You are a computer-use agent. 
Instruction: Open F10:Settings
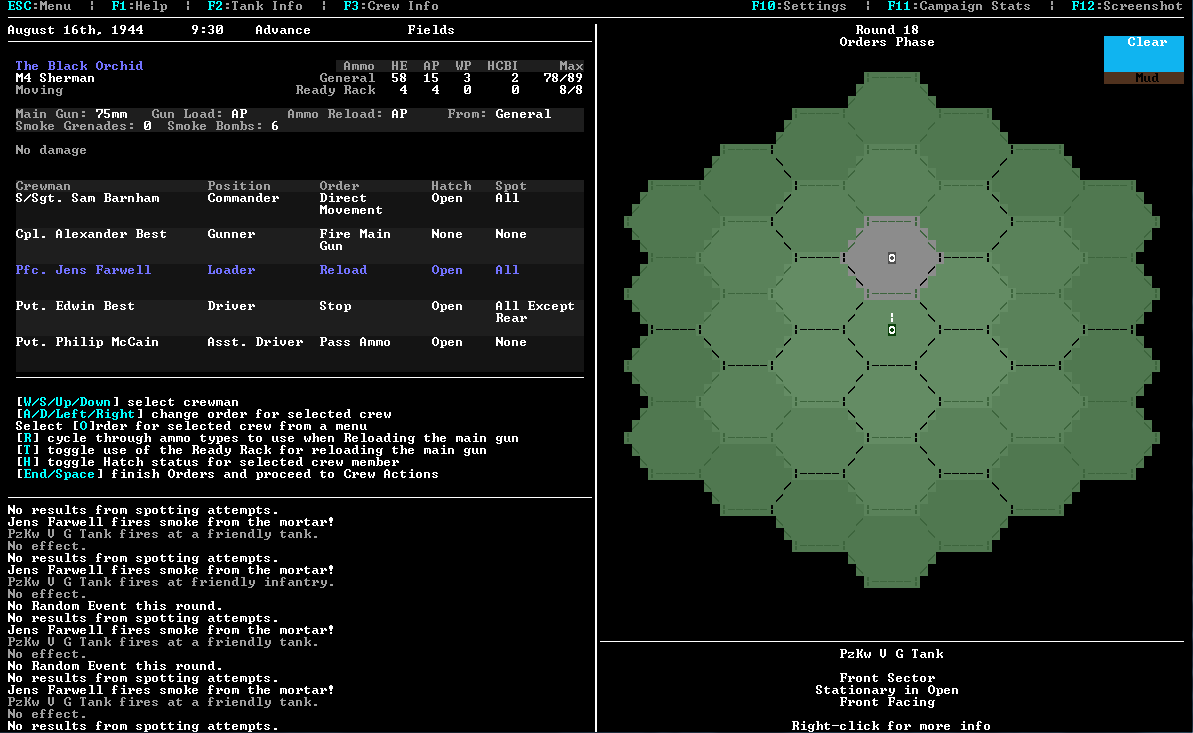[x=799, y=6]
